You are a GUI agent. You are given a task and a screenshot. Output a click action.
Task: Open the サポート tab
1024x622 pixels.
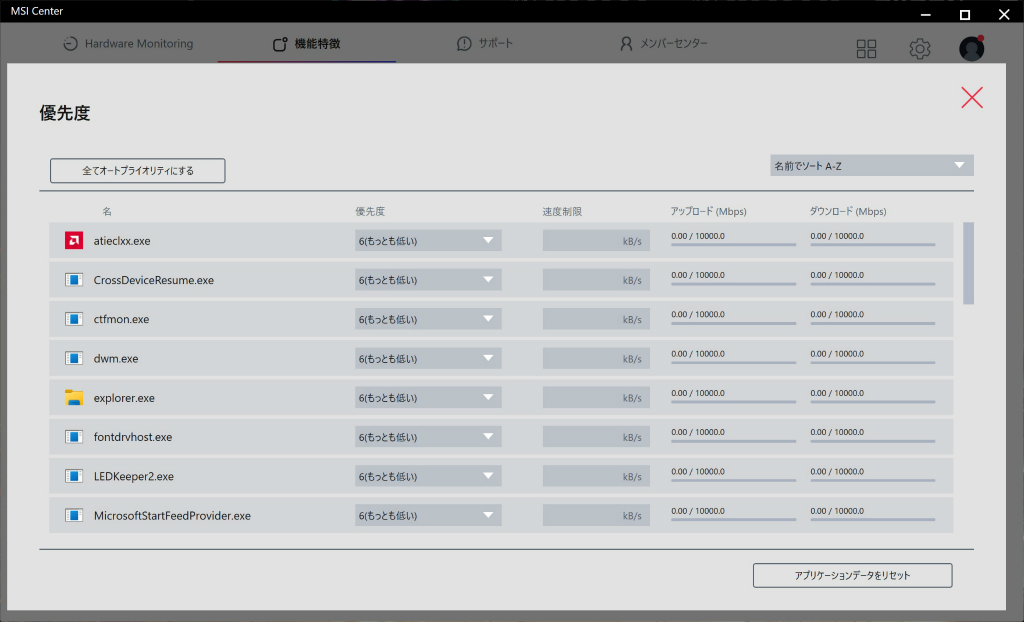(x=485, y=44)
